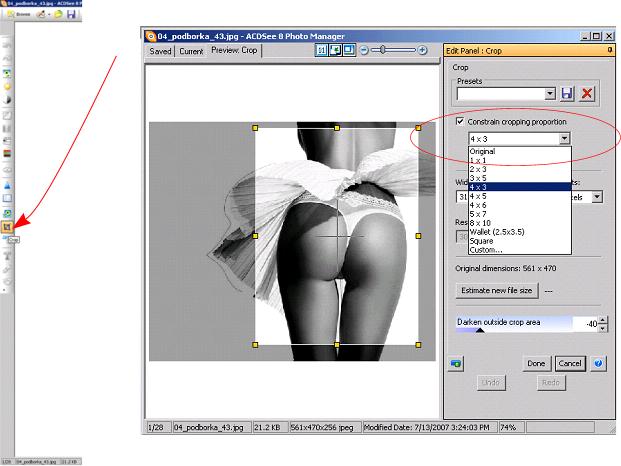Click the save preset floppy disk icon
Screen dimensions: 621x466
(x=568, y=93)
